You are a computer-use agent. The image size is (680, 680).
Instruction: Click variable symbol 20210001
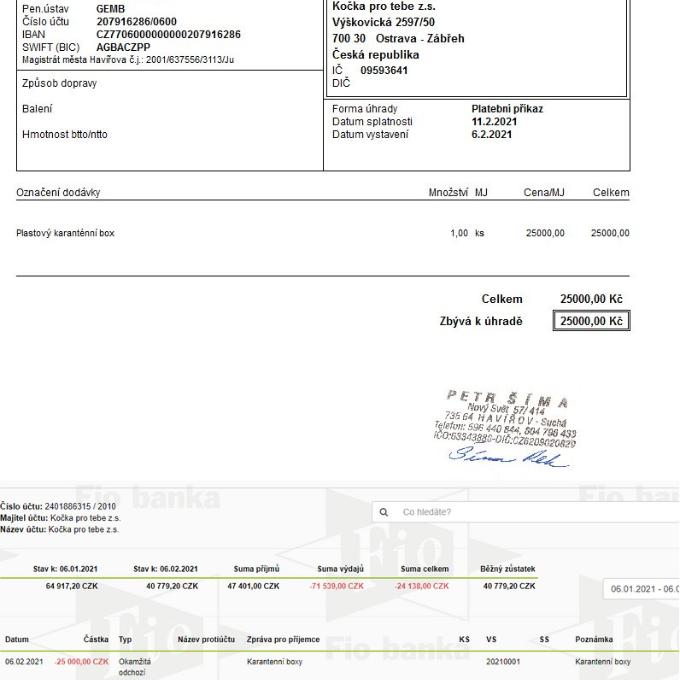[x=503, y=661]
